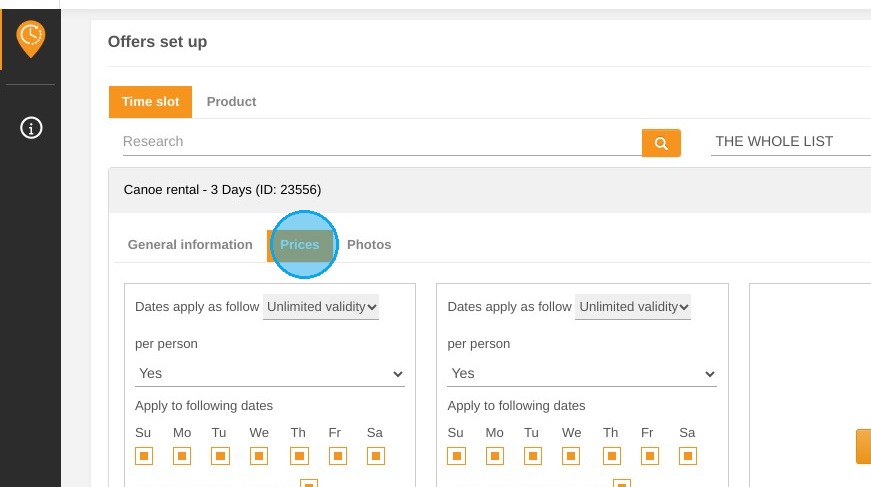Toggle Tu checkbox in first price panel

pyautogui.click(x=220, y=456)
